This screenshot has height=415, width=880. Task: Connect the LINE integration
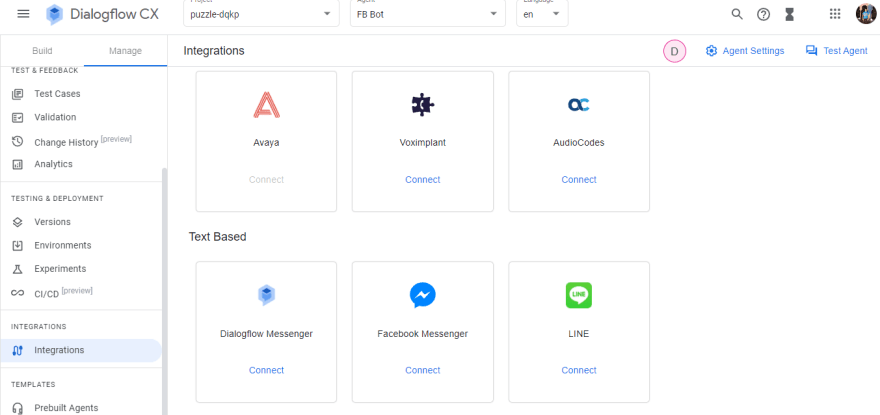[x=579, y=370]
